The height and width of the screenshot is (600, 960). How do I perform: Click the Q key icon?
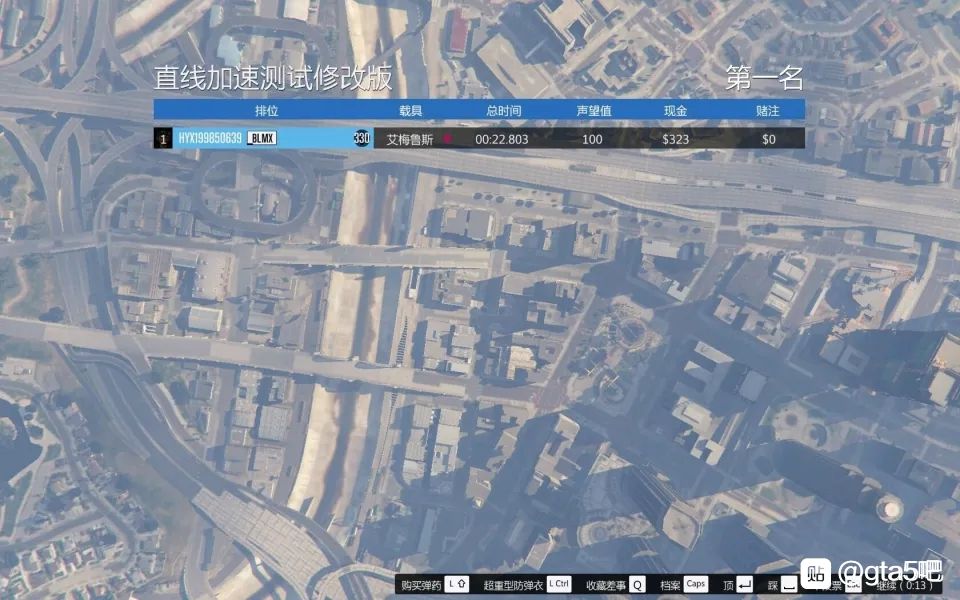click(637, 585)
